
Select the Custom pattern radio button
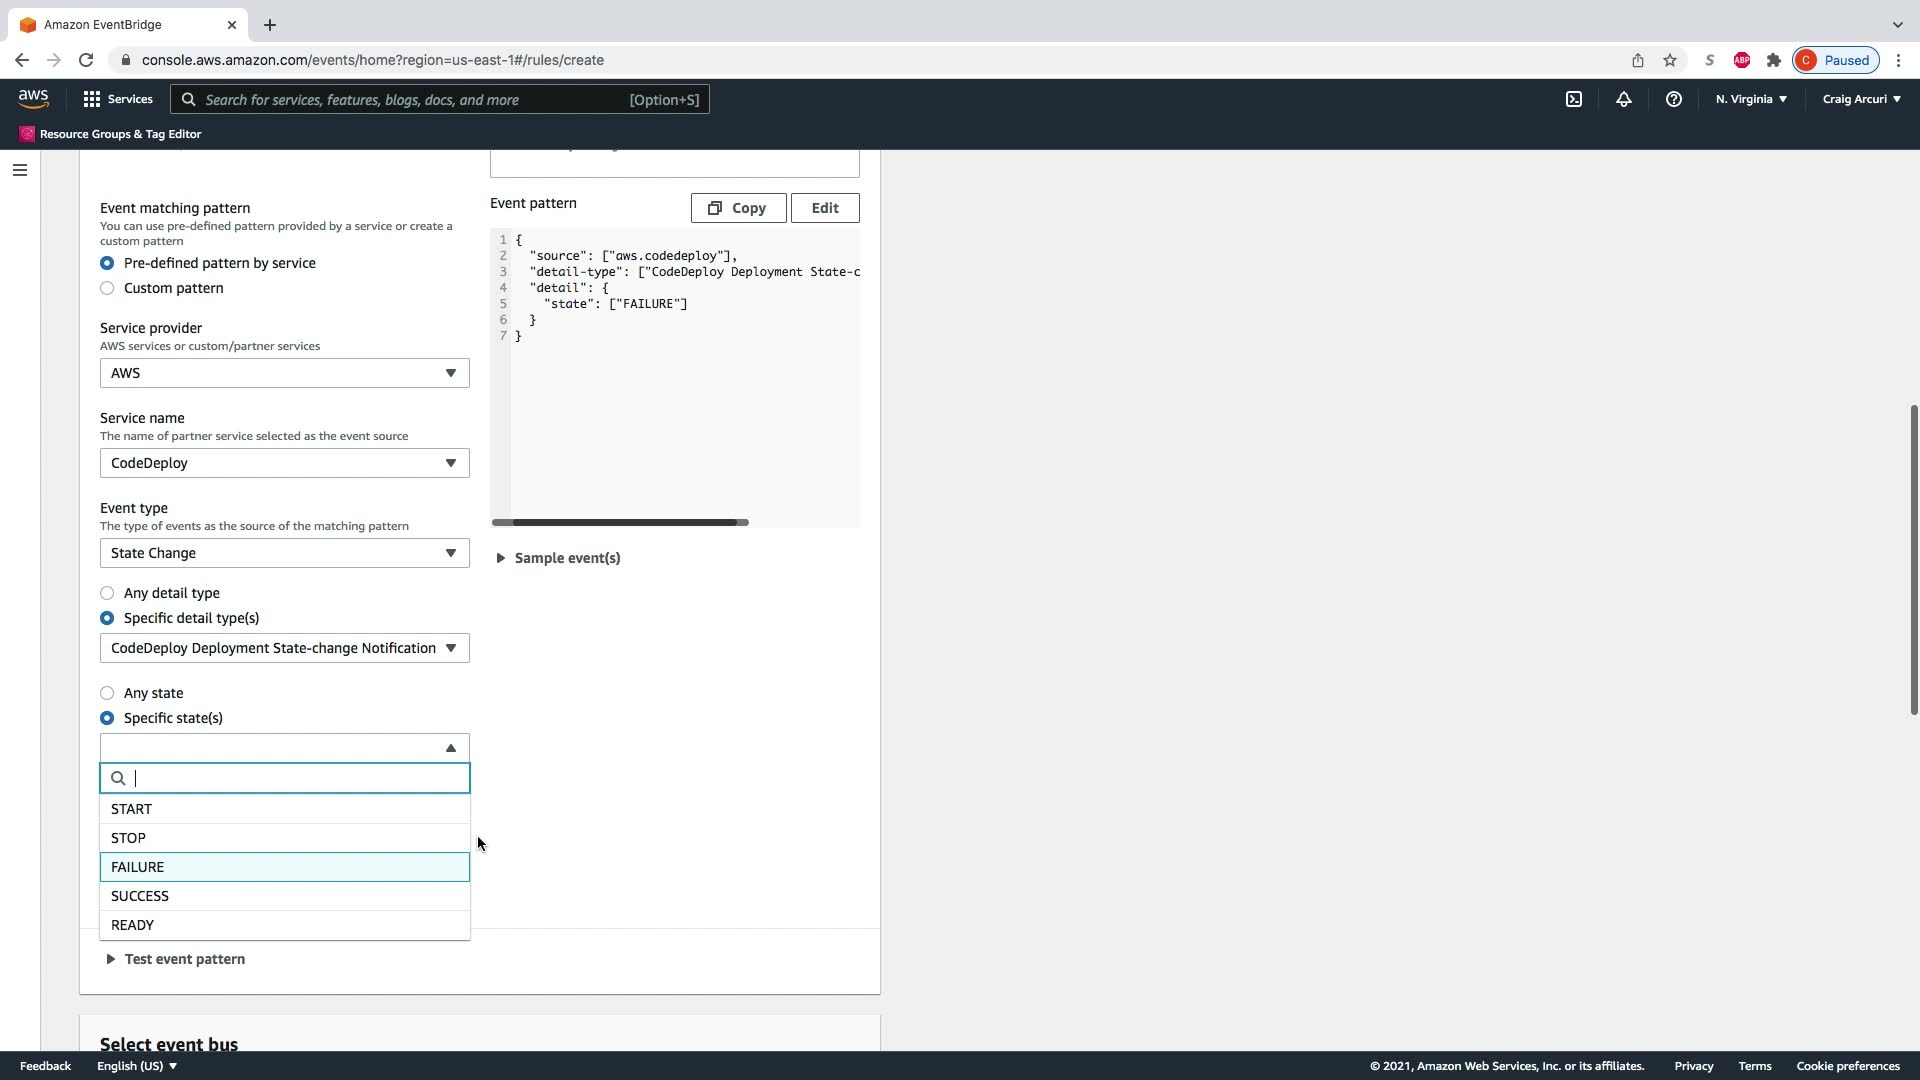click(107, 288)
